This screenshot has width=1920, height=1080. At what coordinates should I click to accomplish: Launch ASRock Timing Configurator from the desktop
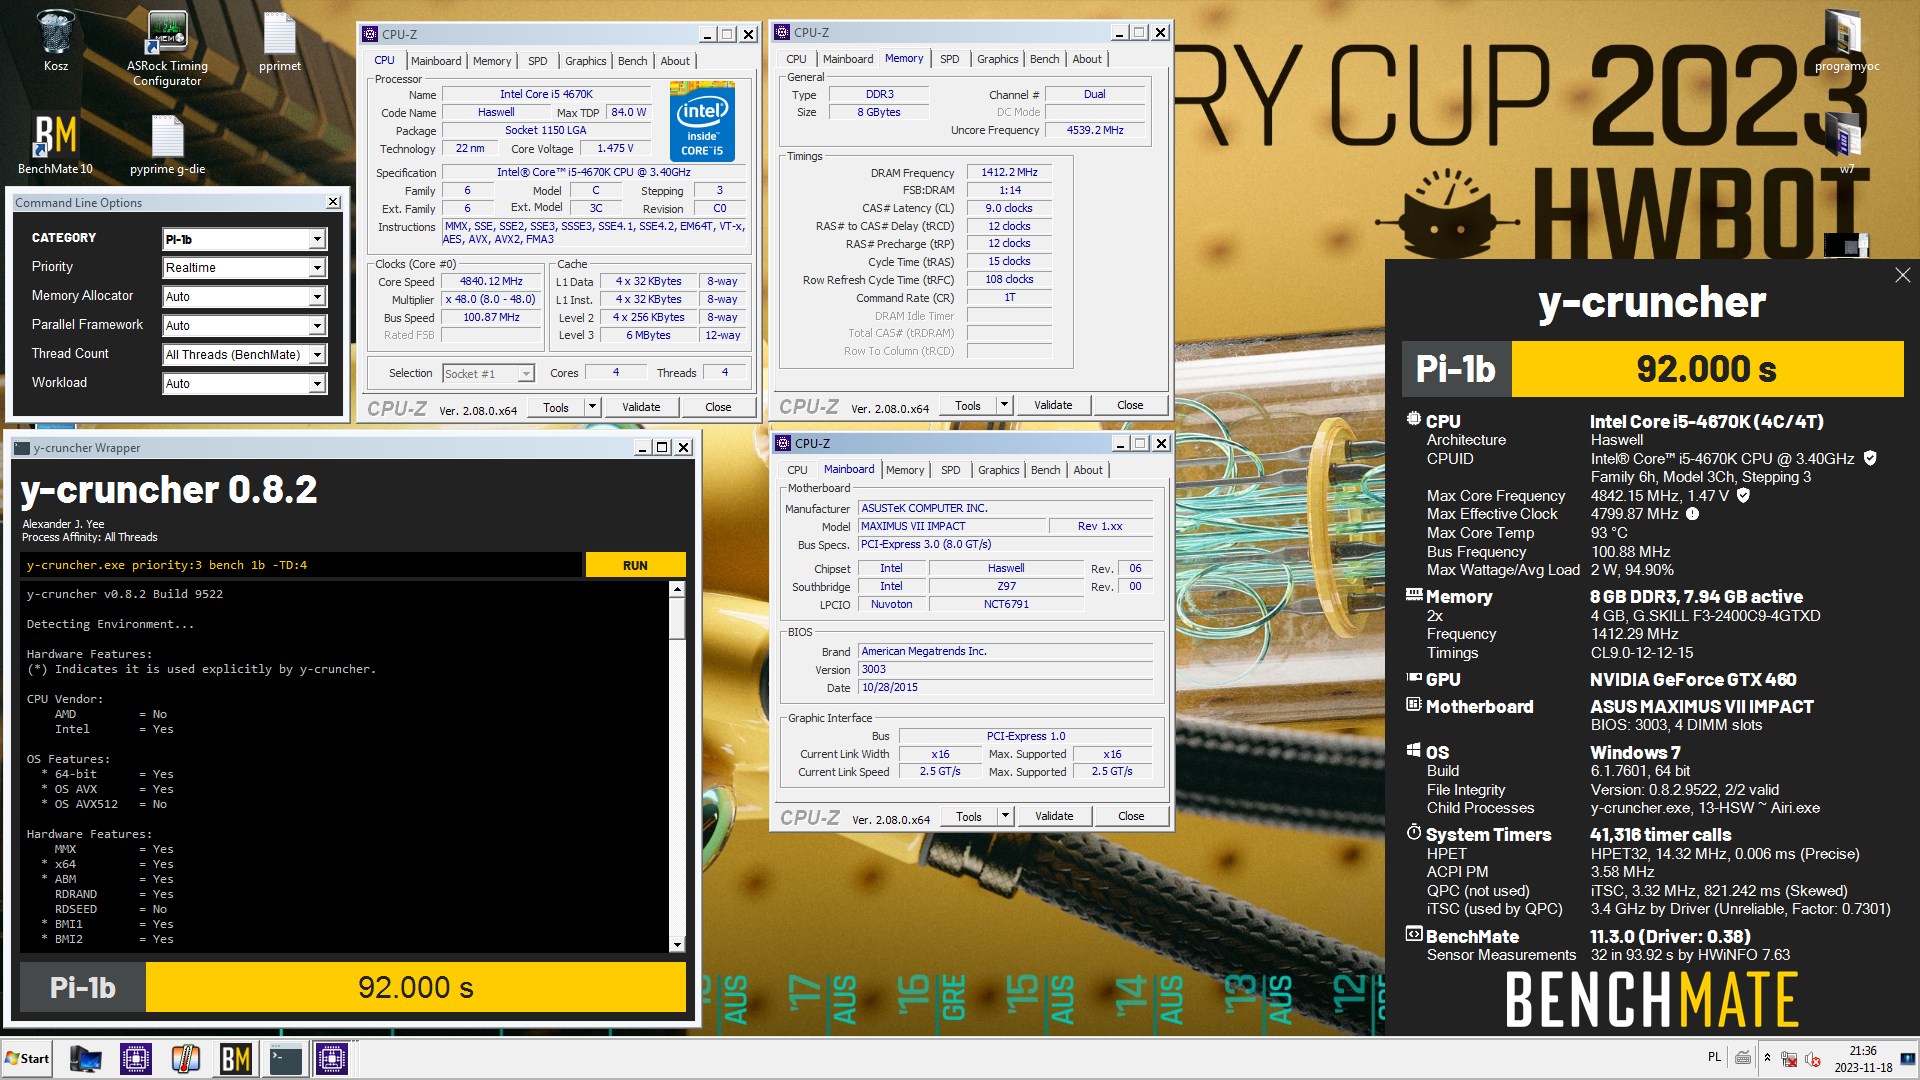[x=167, y=47]
